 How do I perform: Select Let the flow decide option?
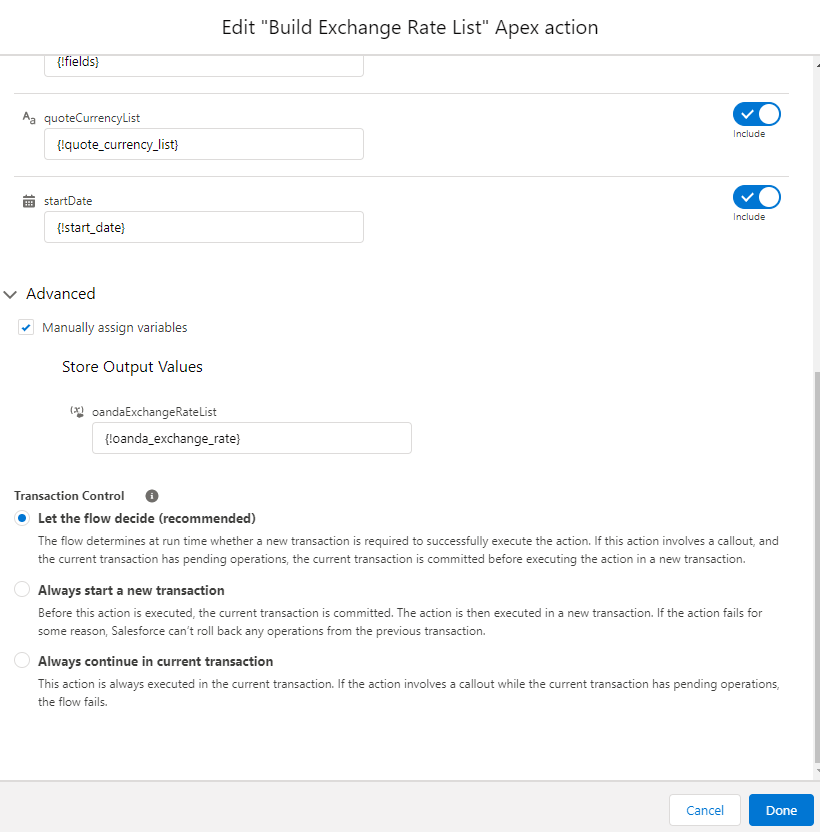point(22,518)
